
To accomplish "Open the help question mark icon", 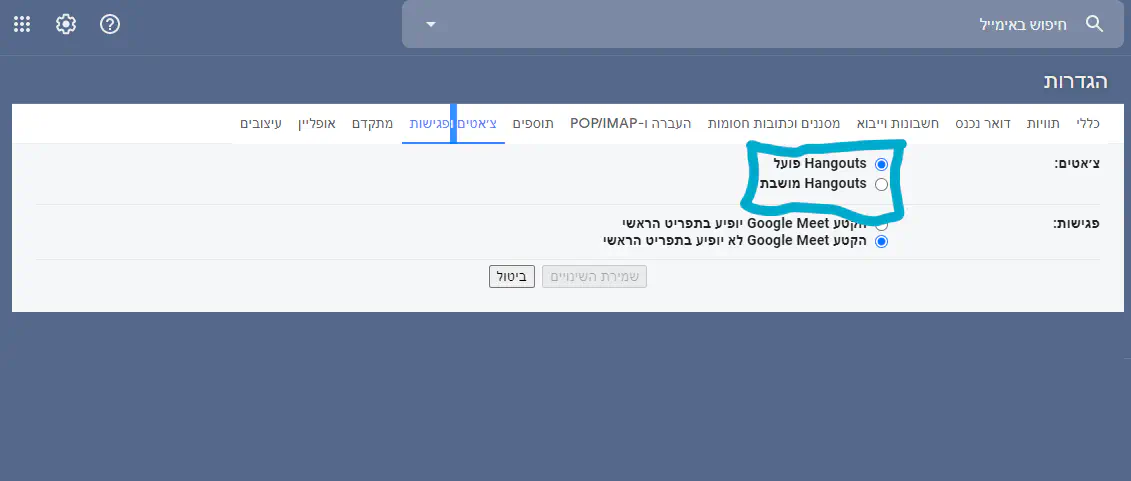I will [110, 24].
